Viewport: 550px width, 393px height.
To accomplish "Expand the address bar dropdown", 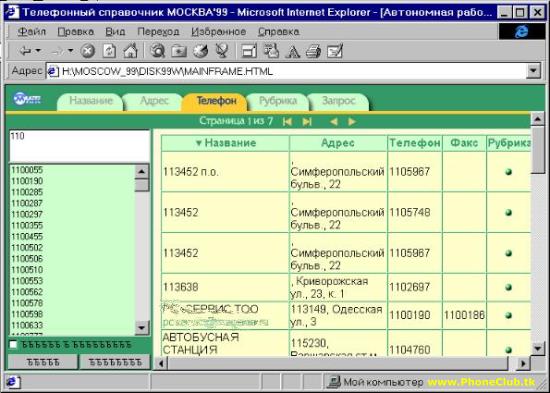I will [533, 71].
